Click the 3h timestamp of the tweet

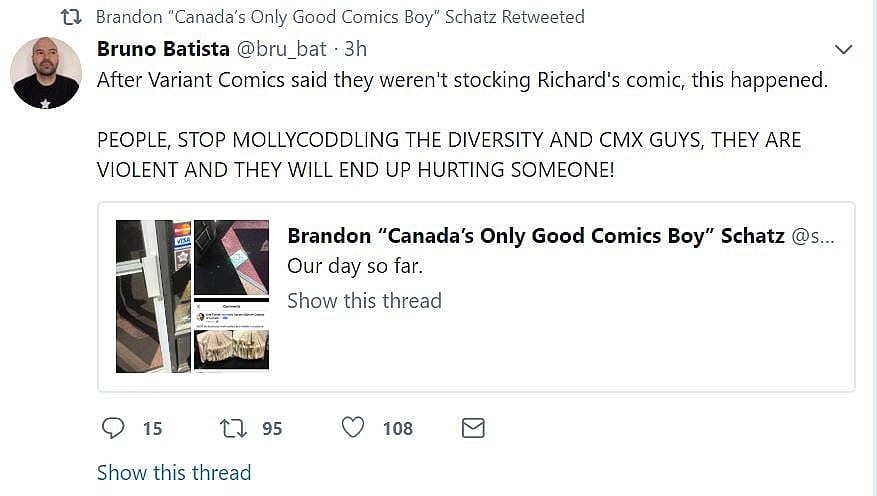[x=355, y=48]
